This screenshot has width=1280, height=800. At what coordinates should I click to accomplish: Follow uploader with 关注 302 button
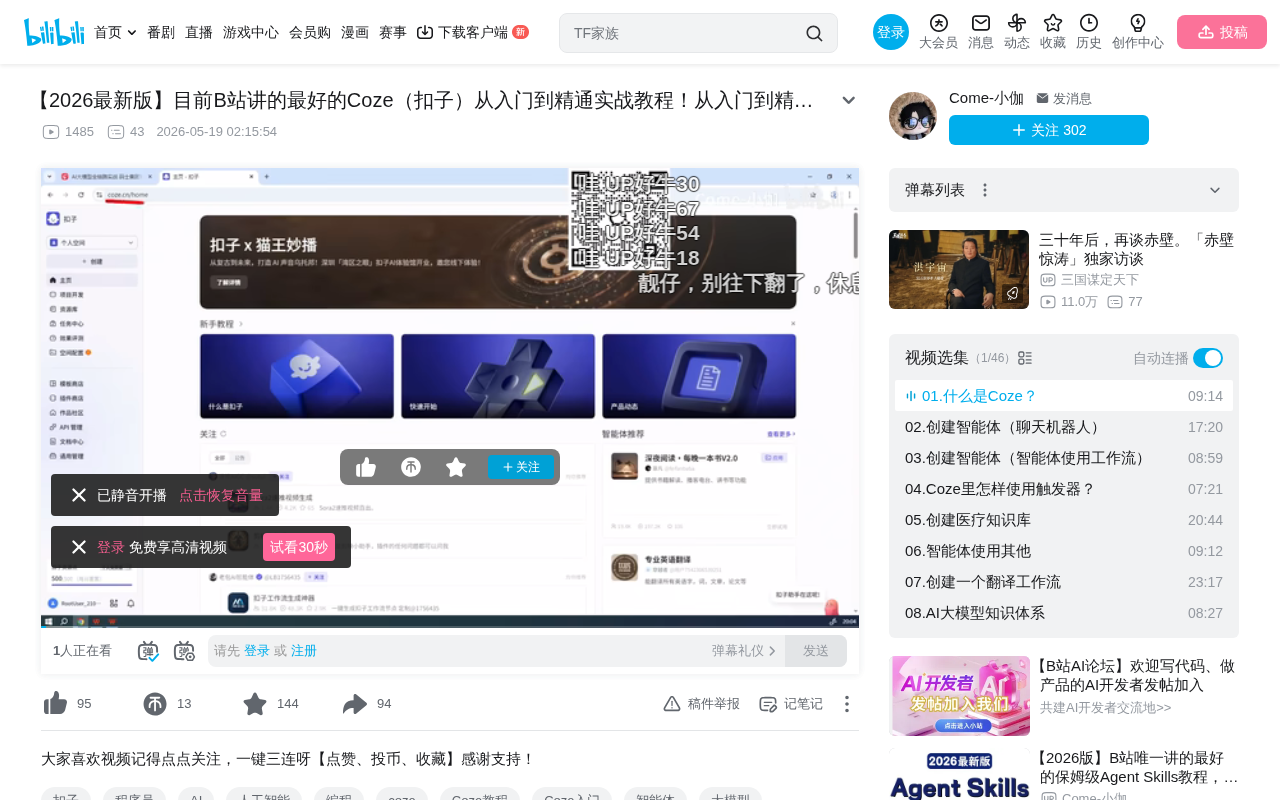pyautogui.click(x=1049, y=130)
